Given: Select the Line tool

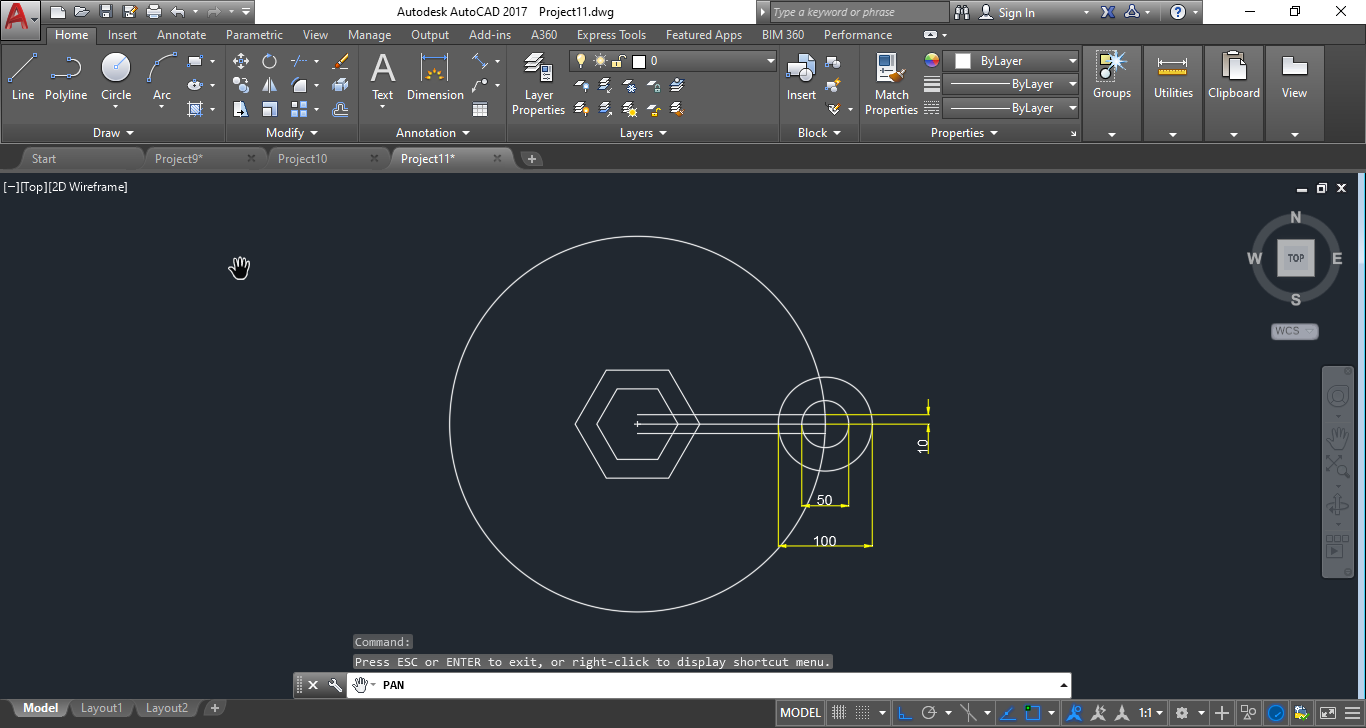Looking at the screenshot, I should coord(22,70).
